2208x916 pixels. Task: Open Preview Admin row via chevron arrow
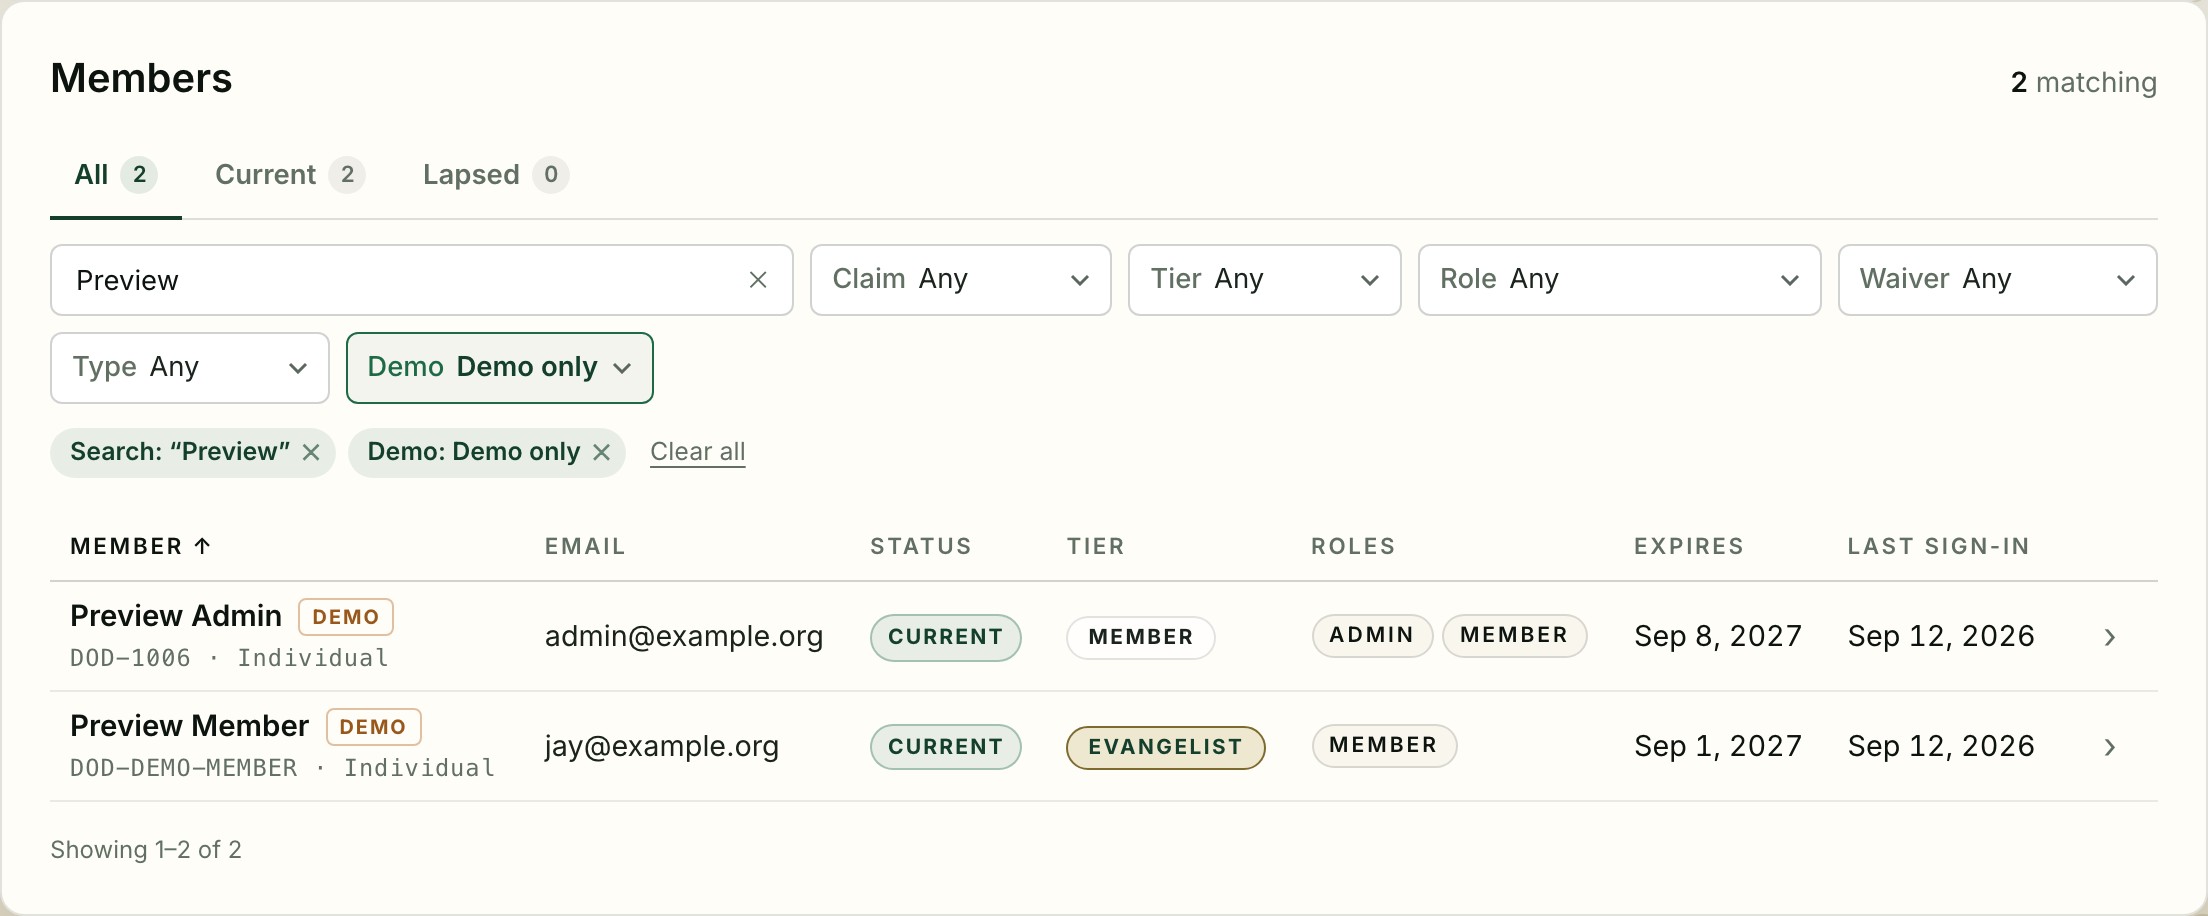pyautogui.click(x=2110, y=637)
